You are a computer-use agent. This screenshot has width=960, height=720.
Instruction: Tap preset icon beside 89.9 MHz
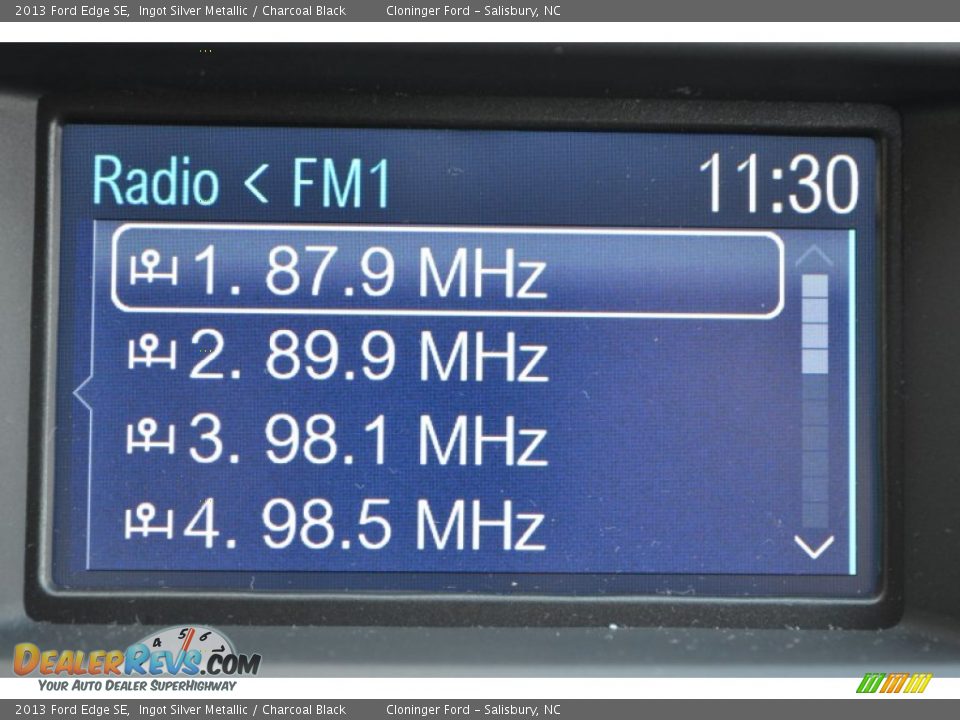pyautogui.click(x=152, y=352)
